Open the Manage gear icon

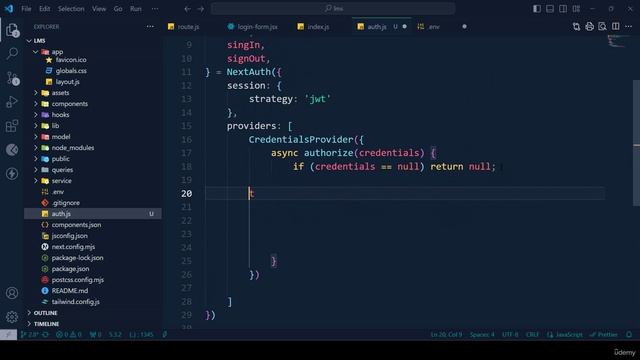coord(12,316)
